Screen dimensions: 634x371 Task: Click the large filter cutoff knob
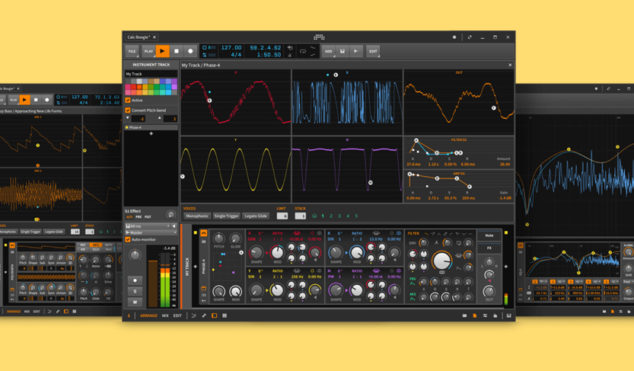[442, 261]
